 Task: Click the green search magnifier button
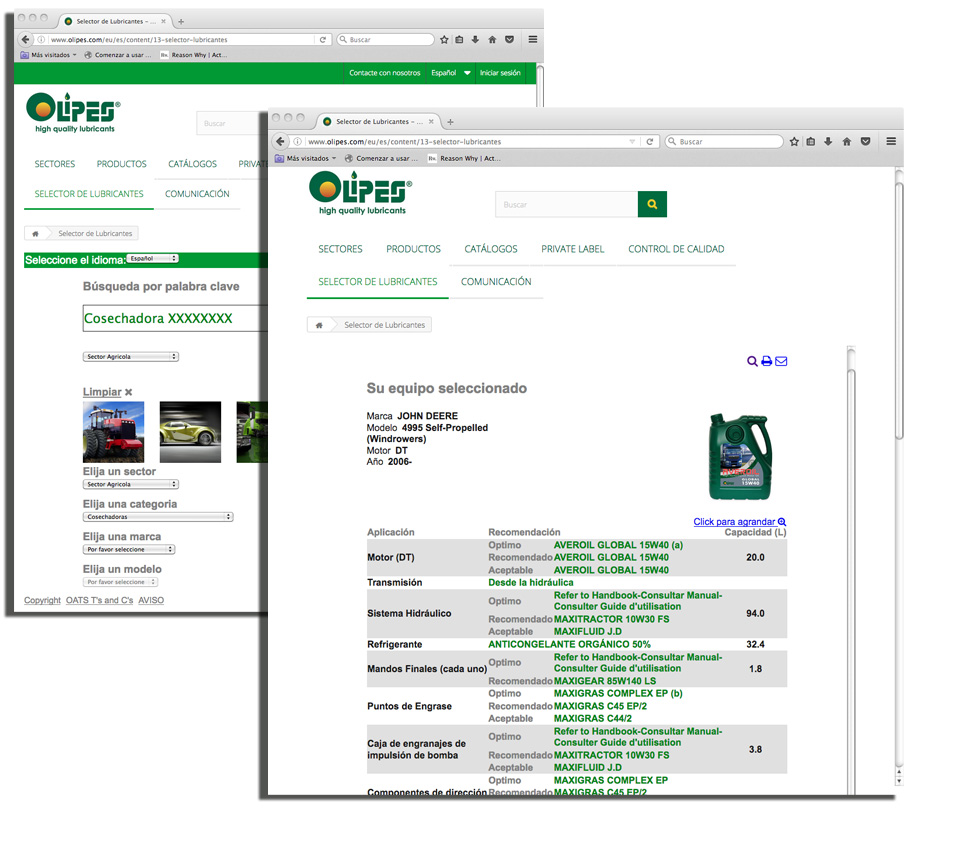point(652,204)
